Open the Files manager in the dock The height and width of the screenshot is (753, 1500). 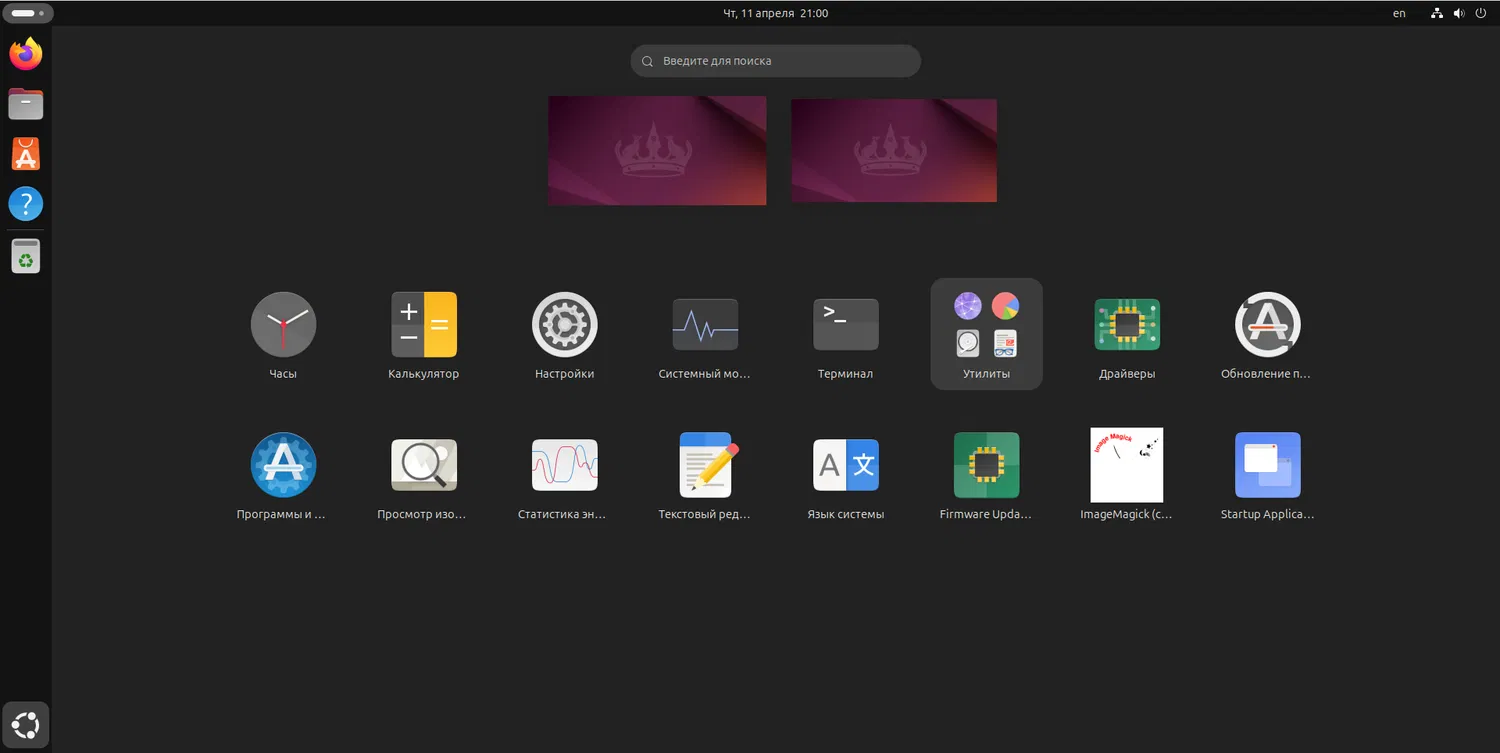(x=26, y=104)
